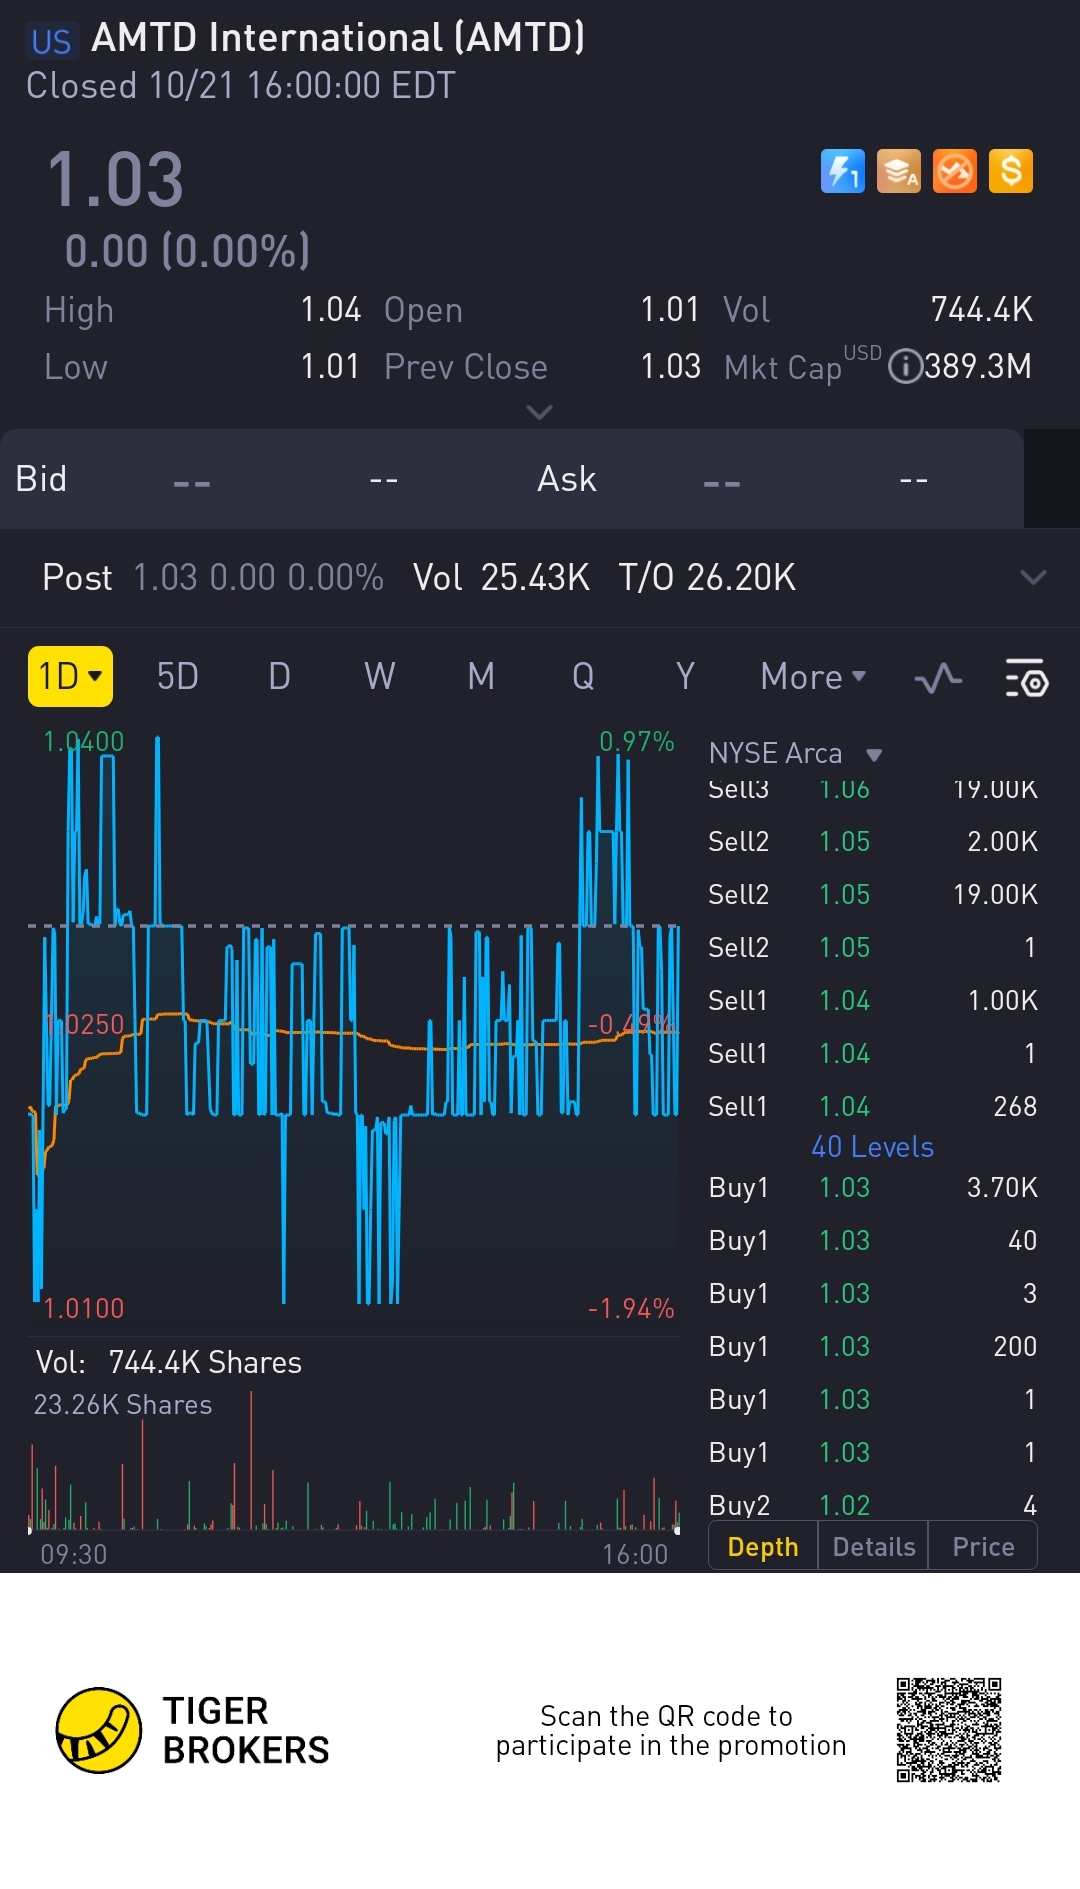Tap the orange no-shorting badge icon
The height and width of the screenshot is (1889, 1080).
click(x=954, y=171)
